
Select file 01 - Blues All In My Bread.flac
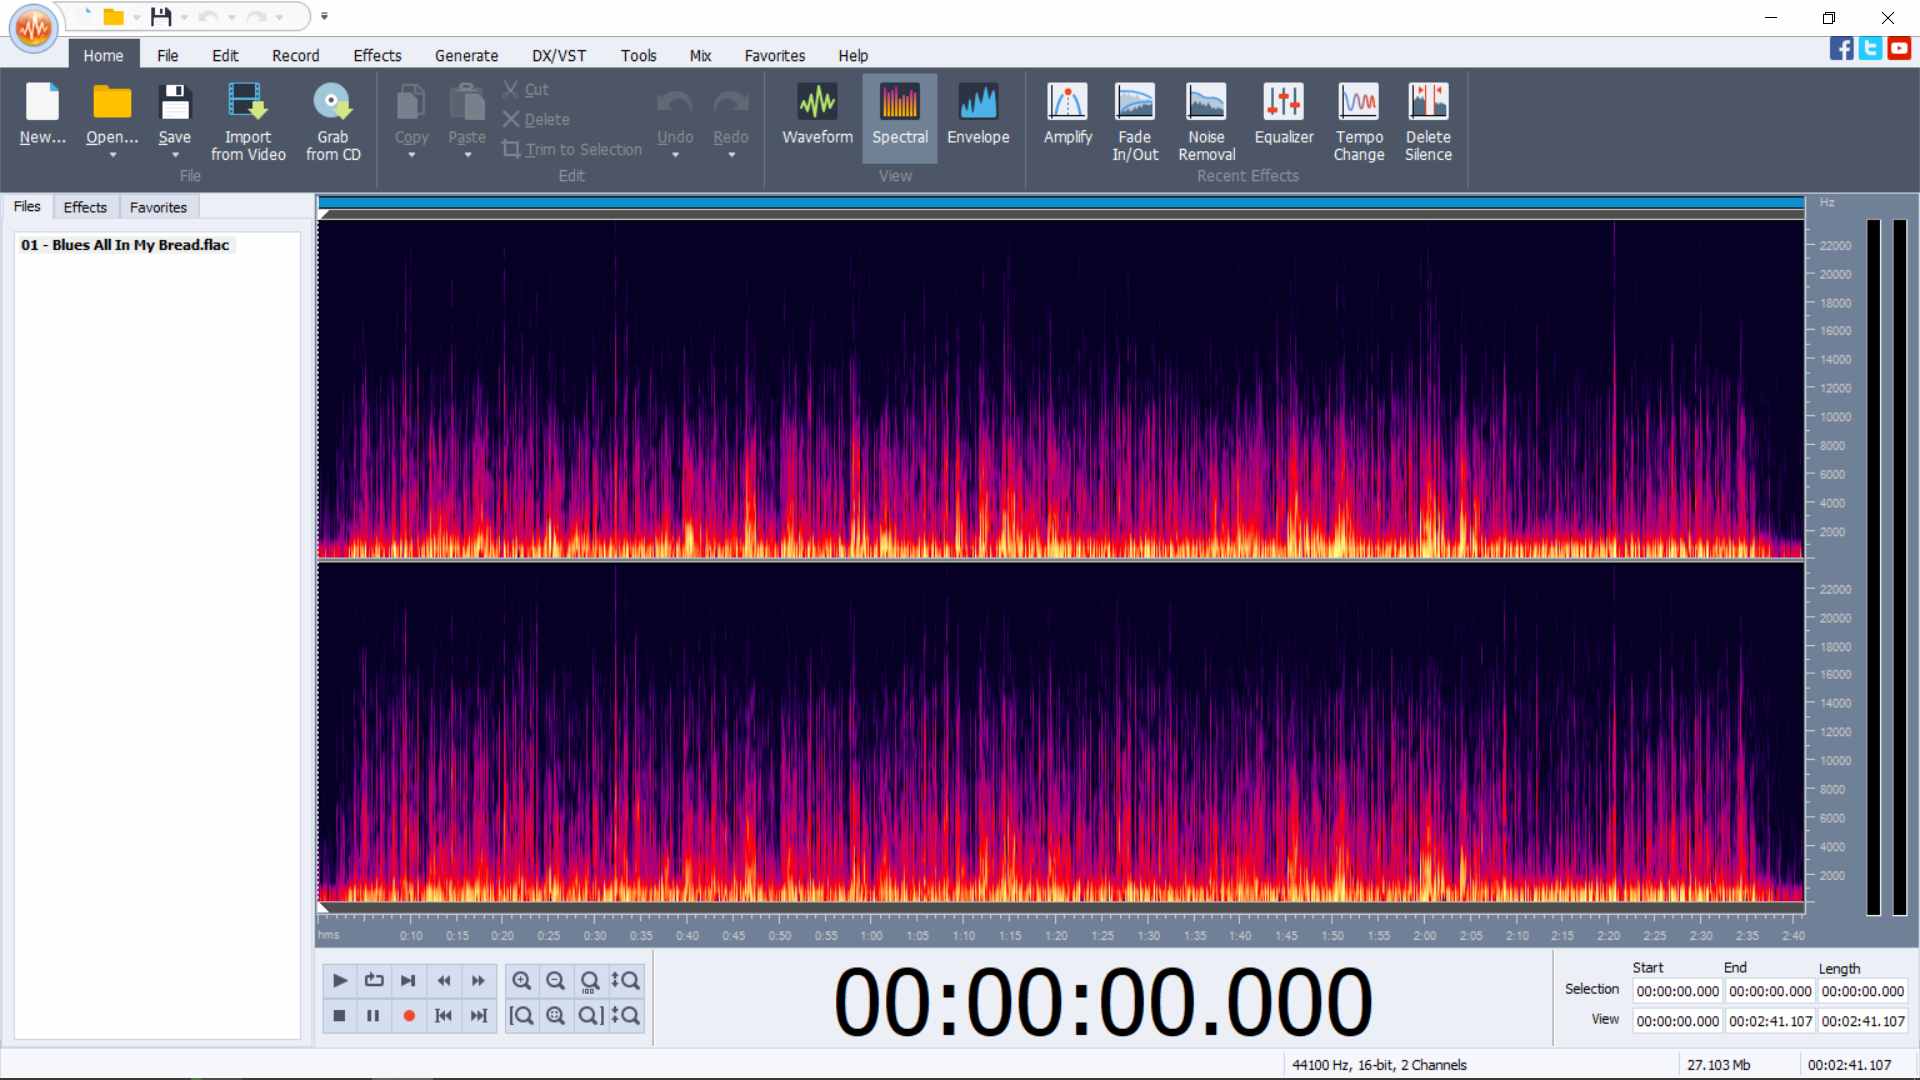pyautogui.click(x=125, y=244)
